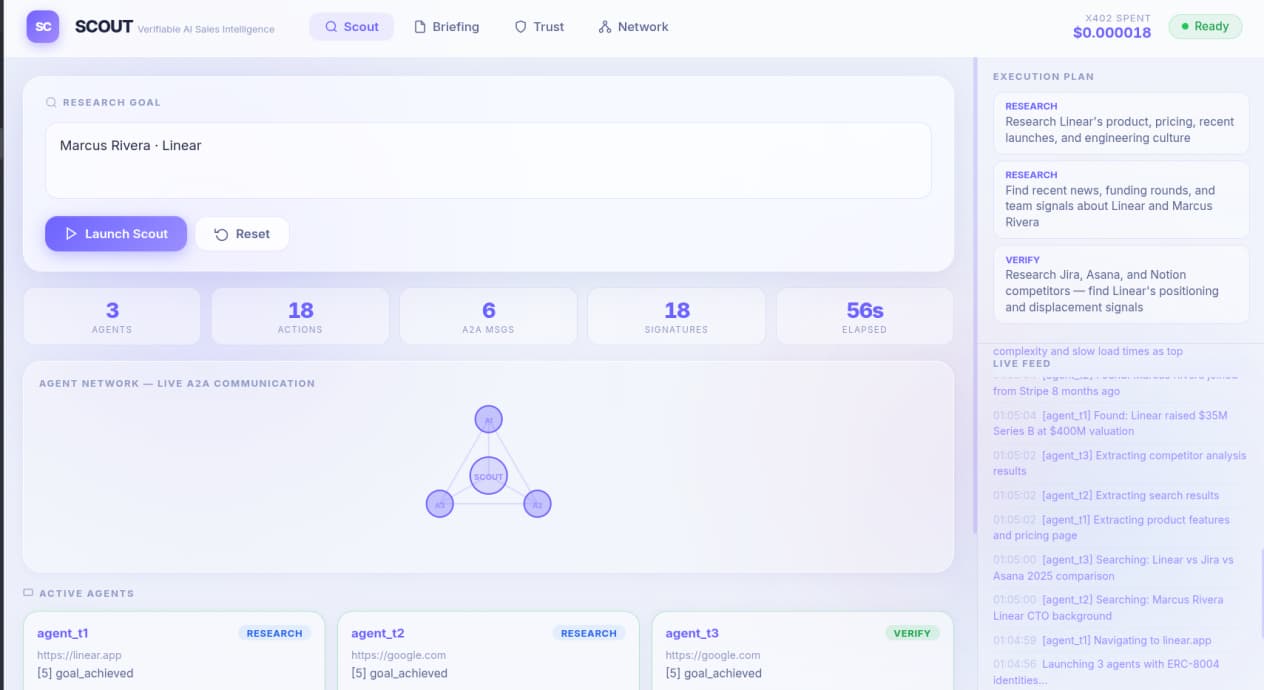The height and width of the screenshot is (690, 1264).
Task: Click the google.com URL on agent_t2
Action: 398,655
